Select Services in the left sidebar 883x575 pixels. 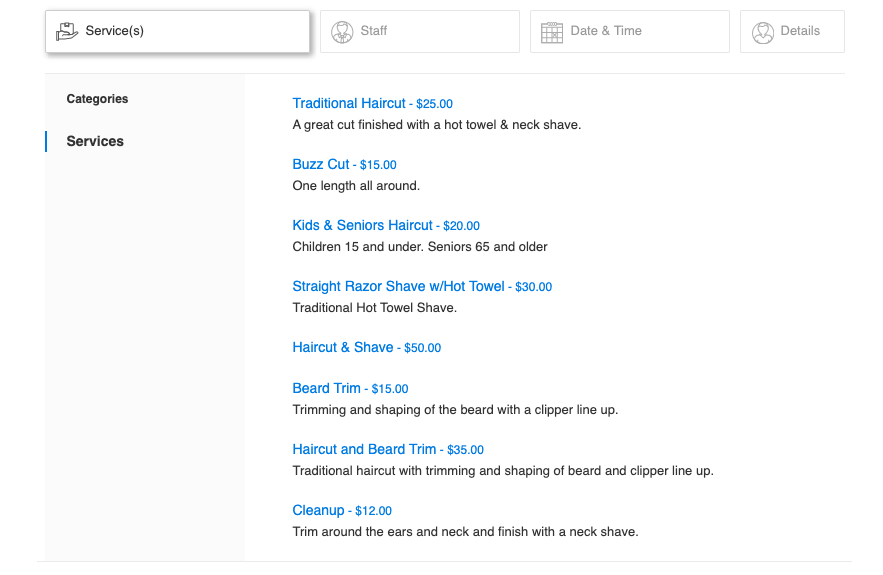tap(95, 141)
